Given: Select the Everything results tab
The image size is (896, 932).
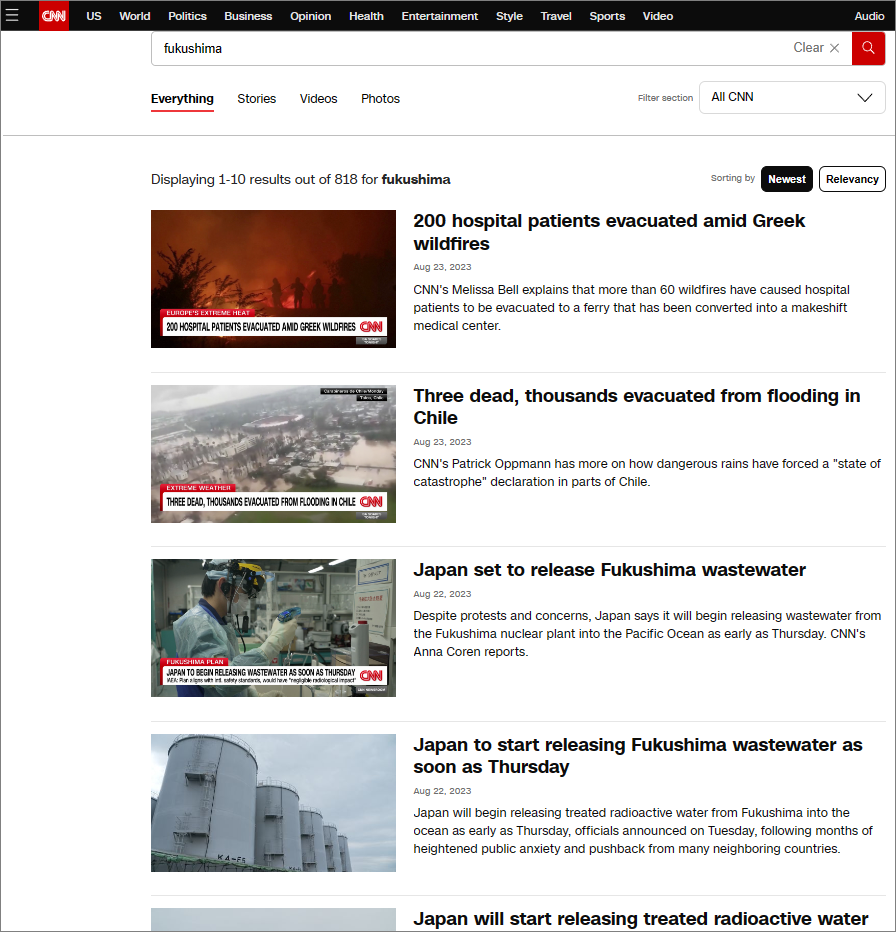Looking at the screenshot, I should pyautogui.click(x=182, y=99).
